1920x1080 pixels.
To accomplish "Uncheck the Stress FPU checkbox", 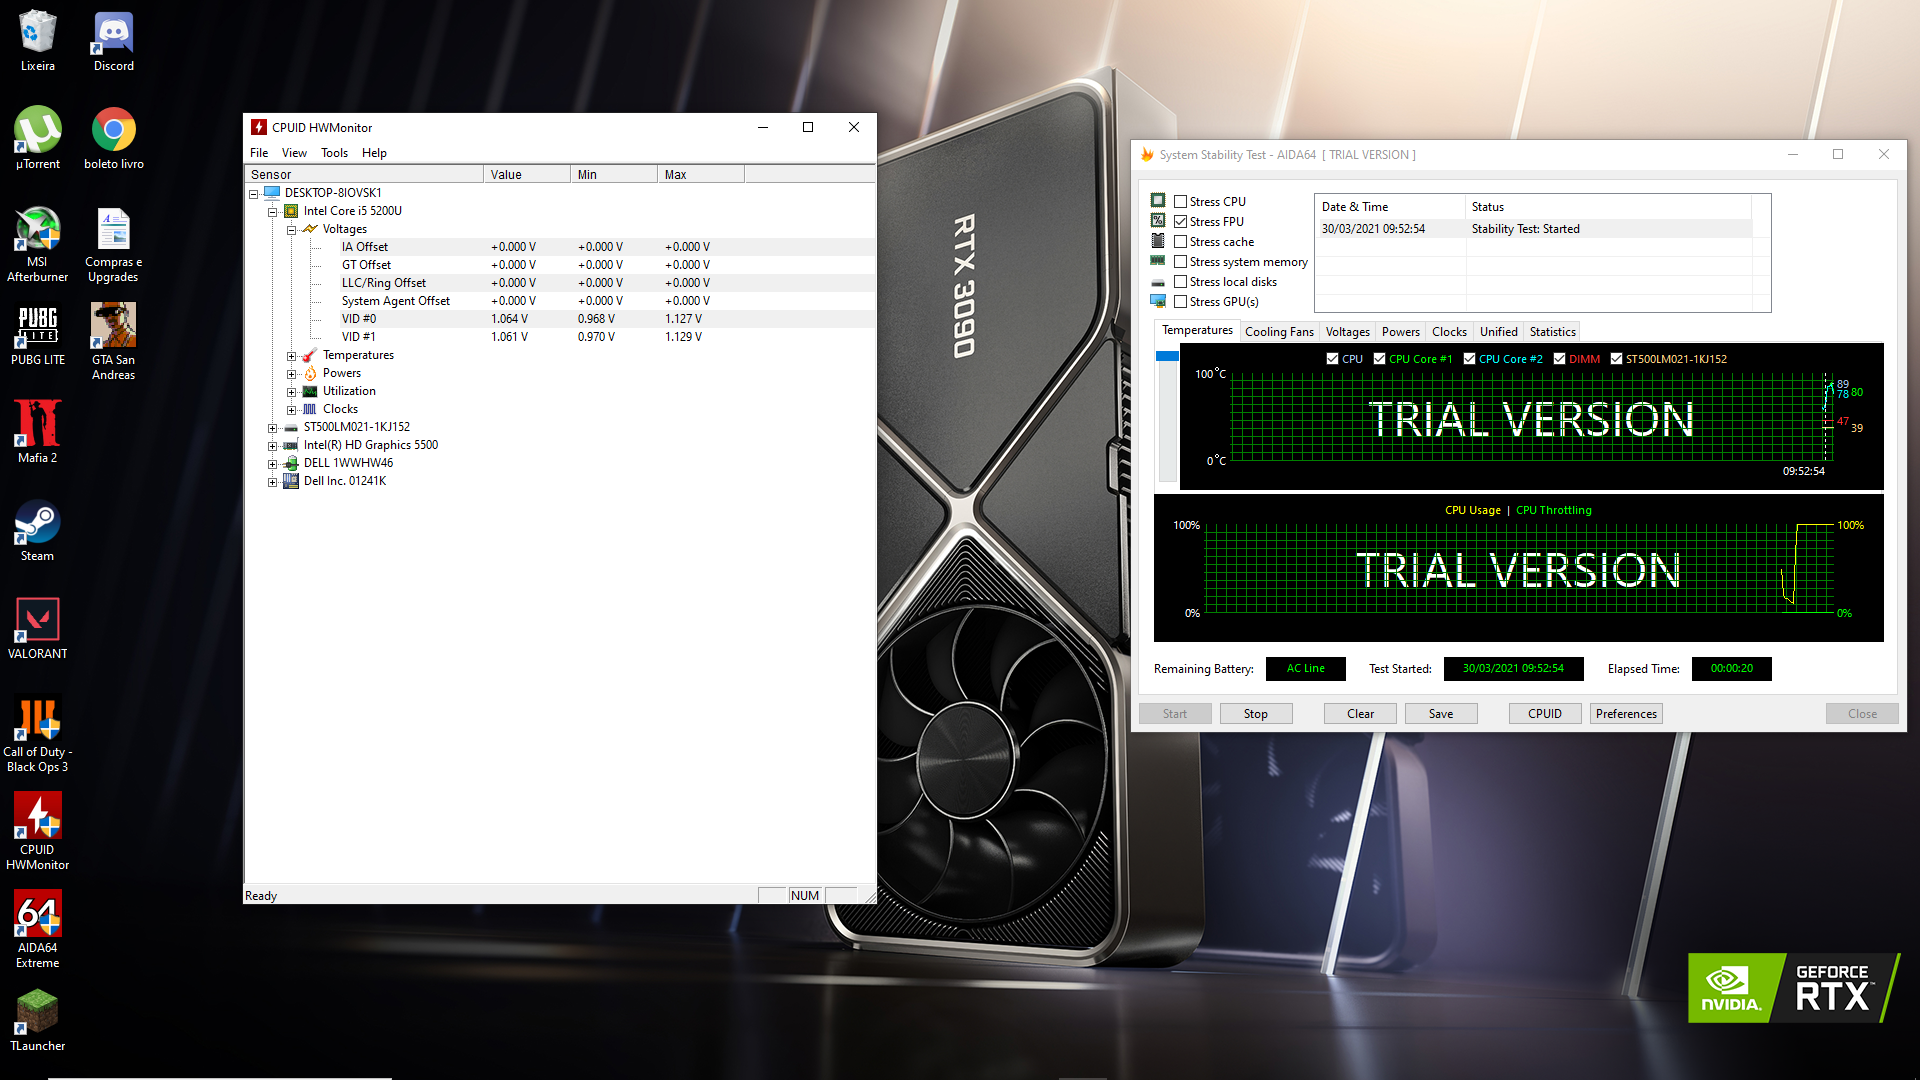I will (x=1180, y=221).
